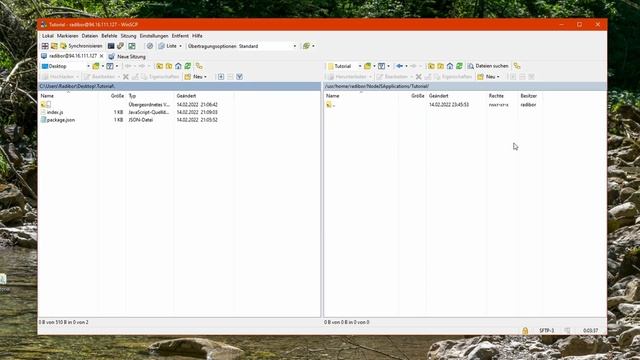640x360 pixels.
Task: Click the remote owner value radibor
Action: coord(528,104)
